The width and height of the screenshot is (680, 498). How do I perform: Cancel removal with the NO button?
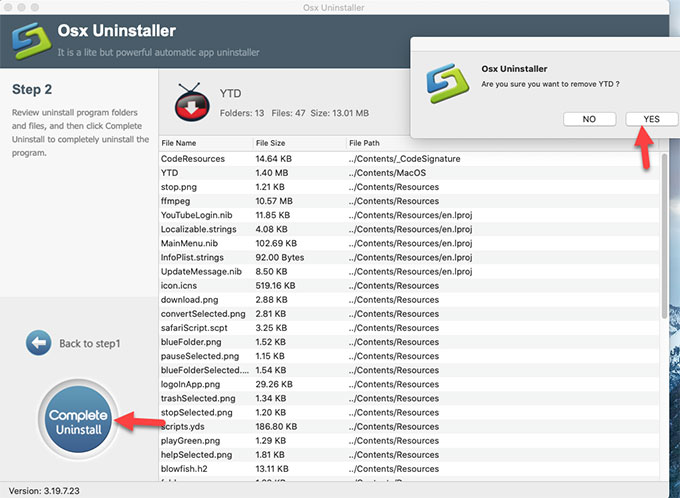pyautogui.click(x=589, y=119)
